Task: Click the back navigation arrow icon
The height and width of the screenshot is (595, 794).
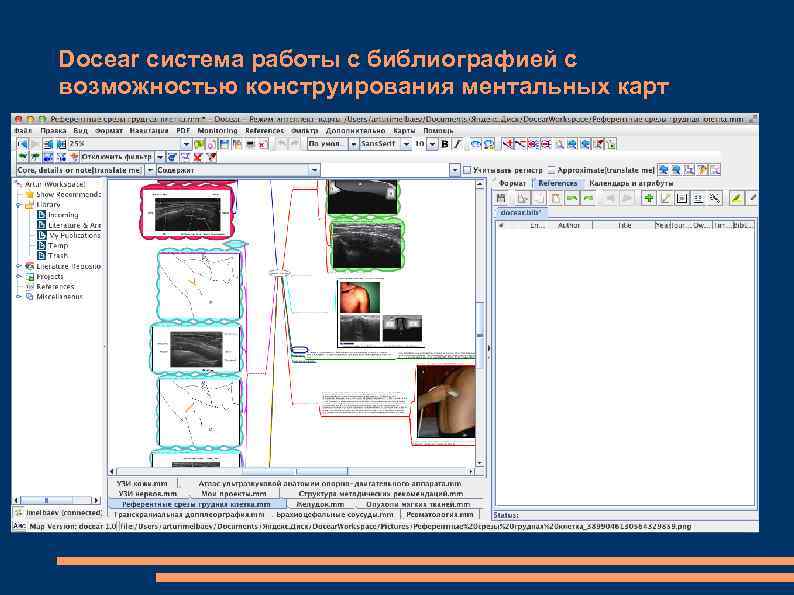Action: pyautogui.click(x=22, y=144)
